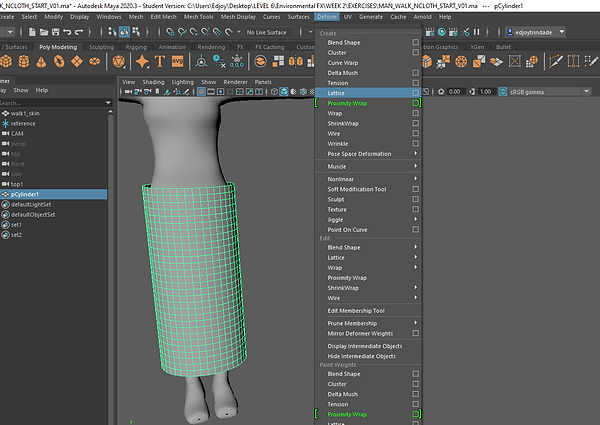Create a polygon cone from shelf
The image size is (600, 425).
[x=41, y=61]
